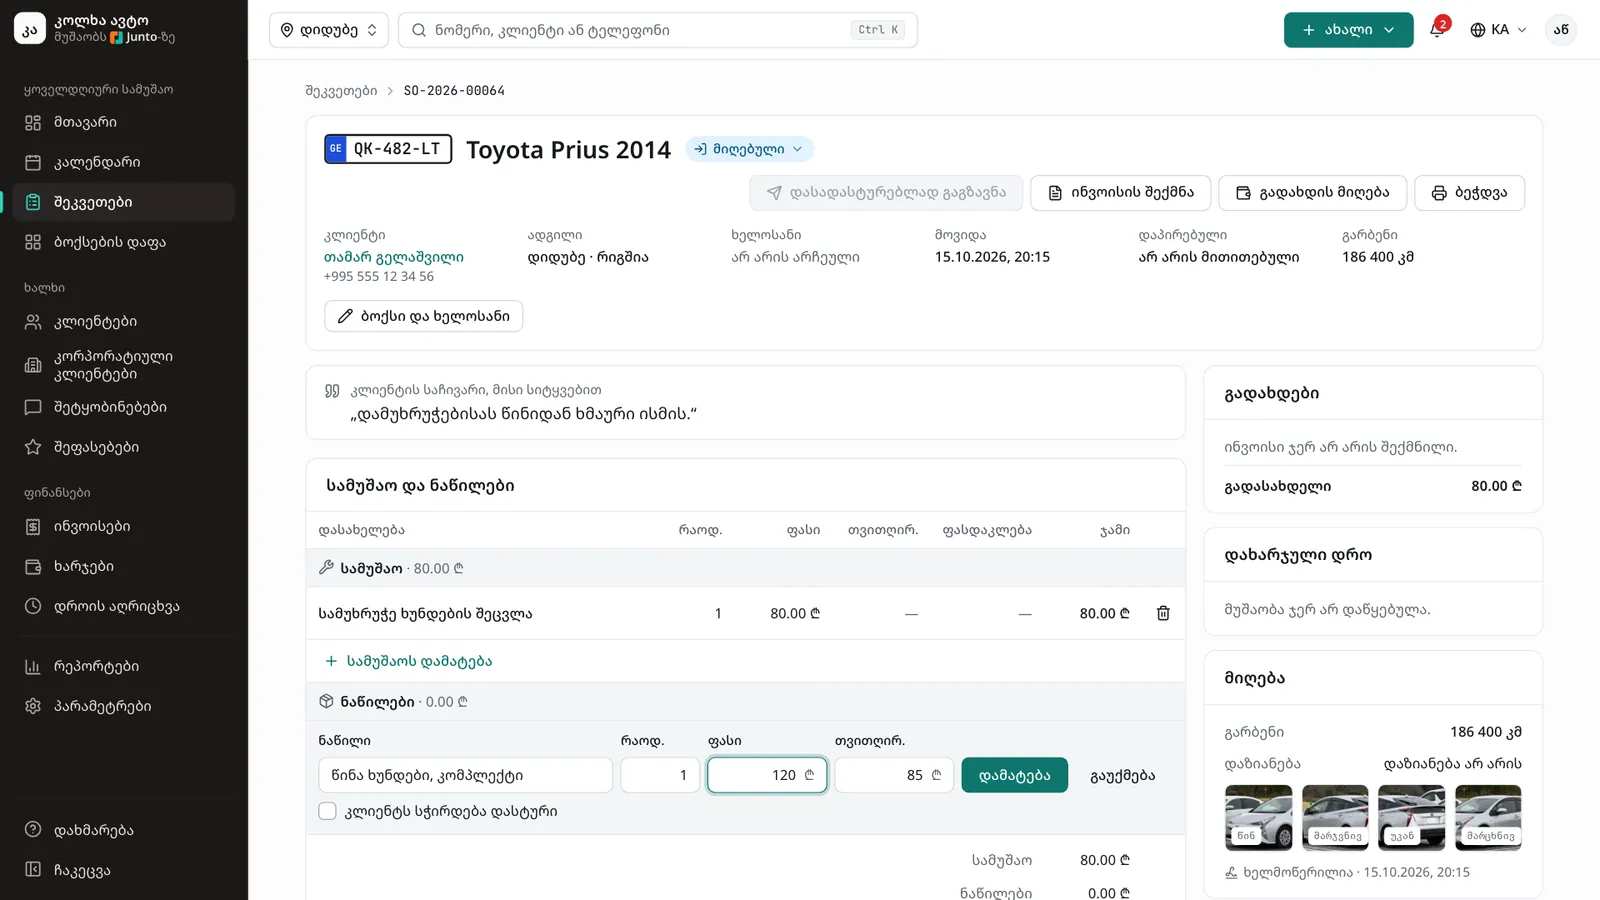Tick კლიენტს სჭირდება დასტური checkbox

pos(327,811)
